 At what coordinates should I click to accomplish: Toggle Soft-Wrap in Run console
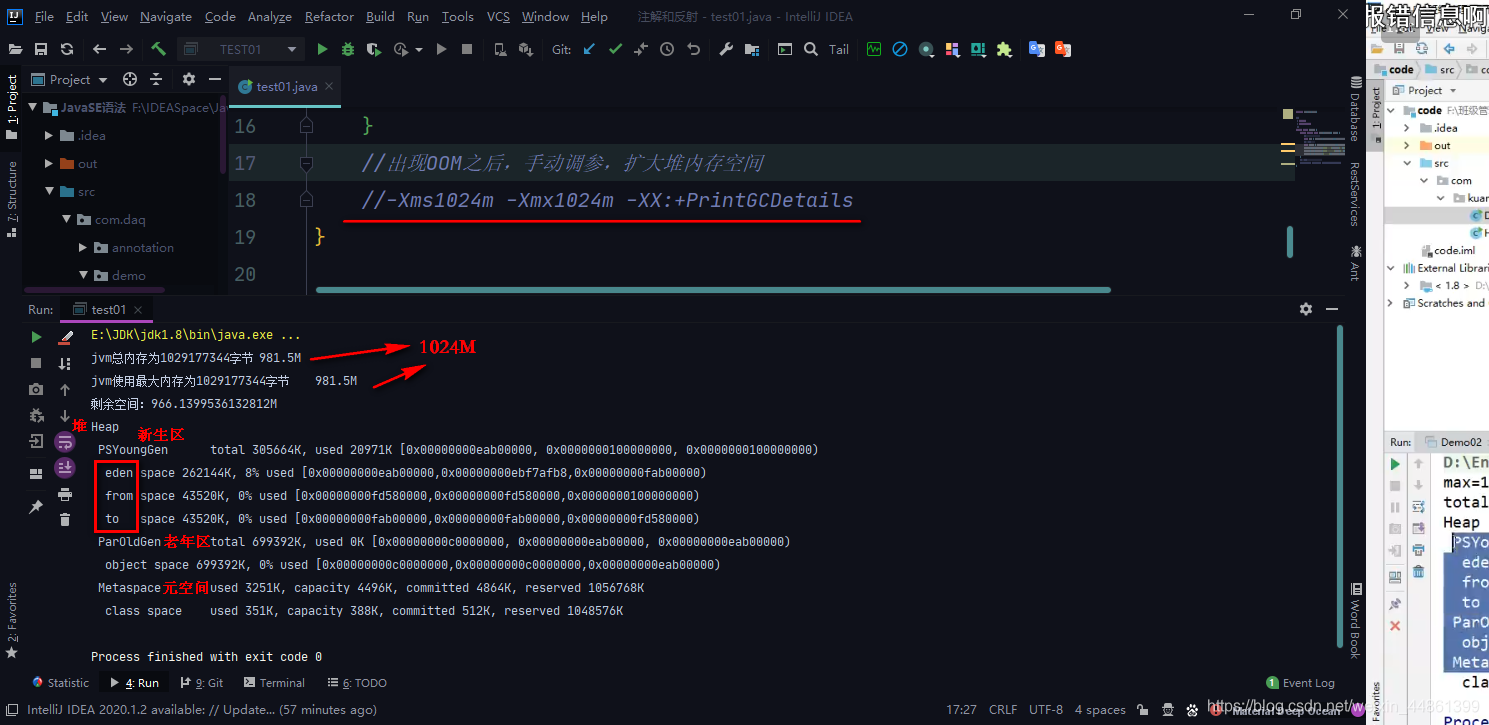click(x=65, y=441)
